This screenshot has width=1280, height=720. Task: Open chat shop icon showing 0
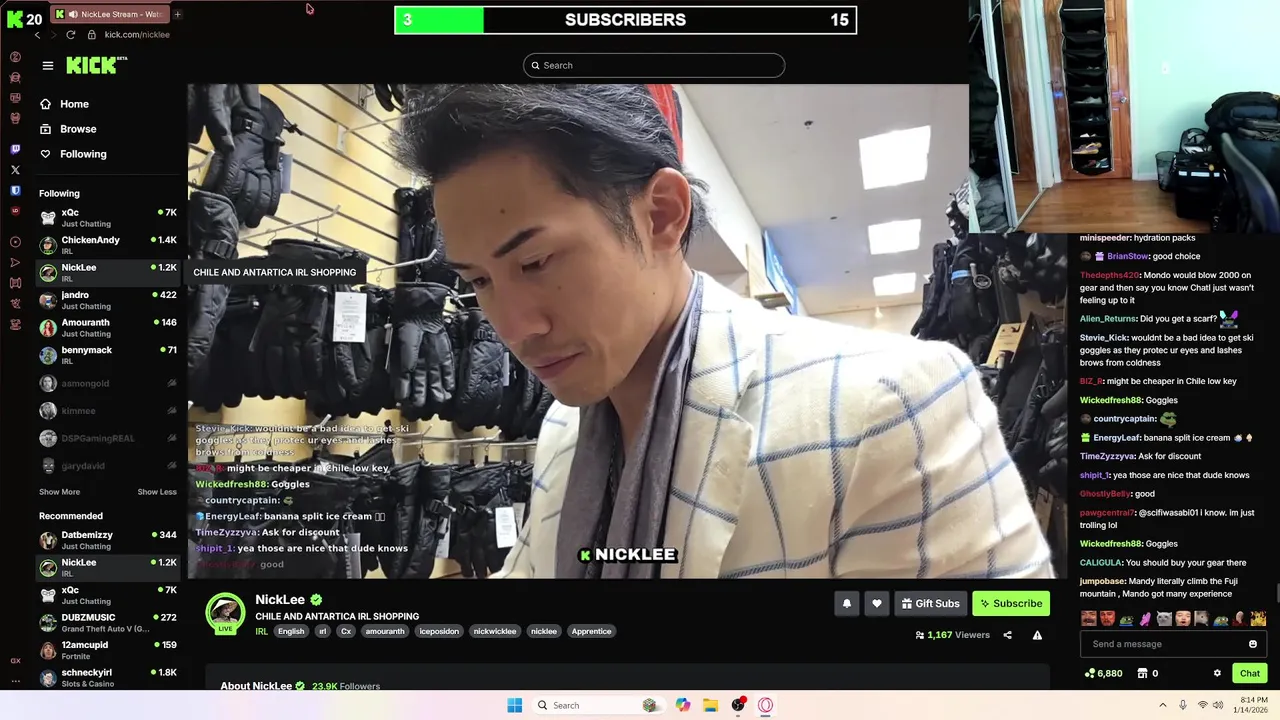pyautogui.click(x=1148, y=673)
